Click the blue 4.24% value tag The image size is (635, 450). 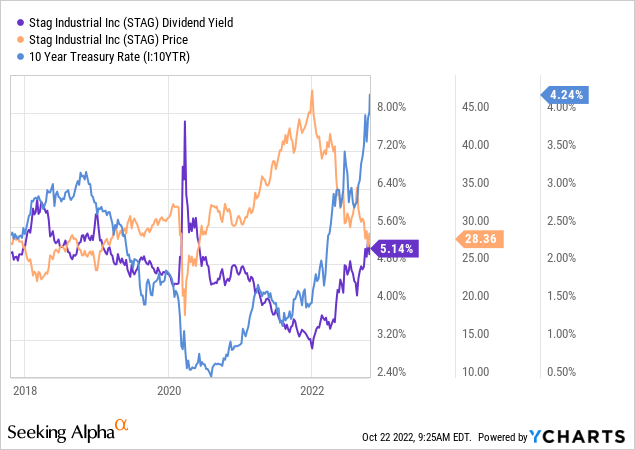(x=565, y=96)
